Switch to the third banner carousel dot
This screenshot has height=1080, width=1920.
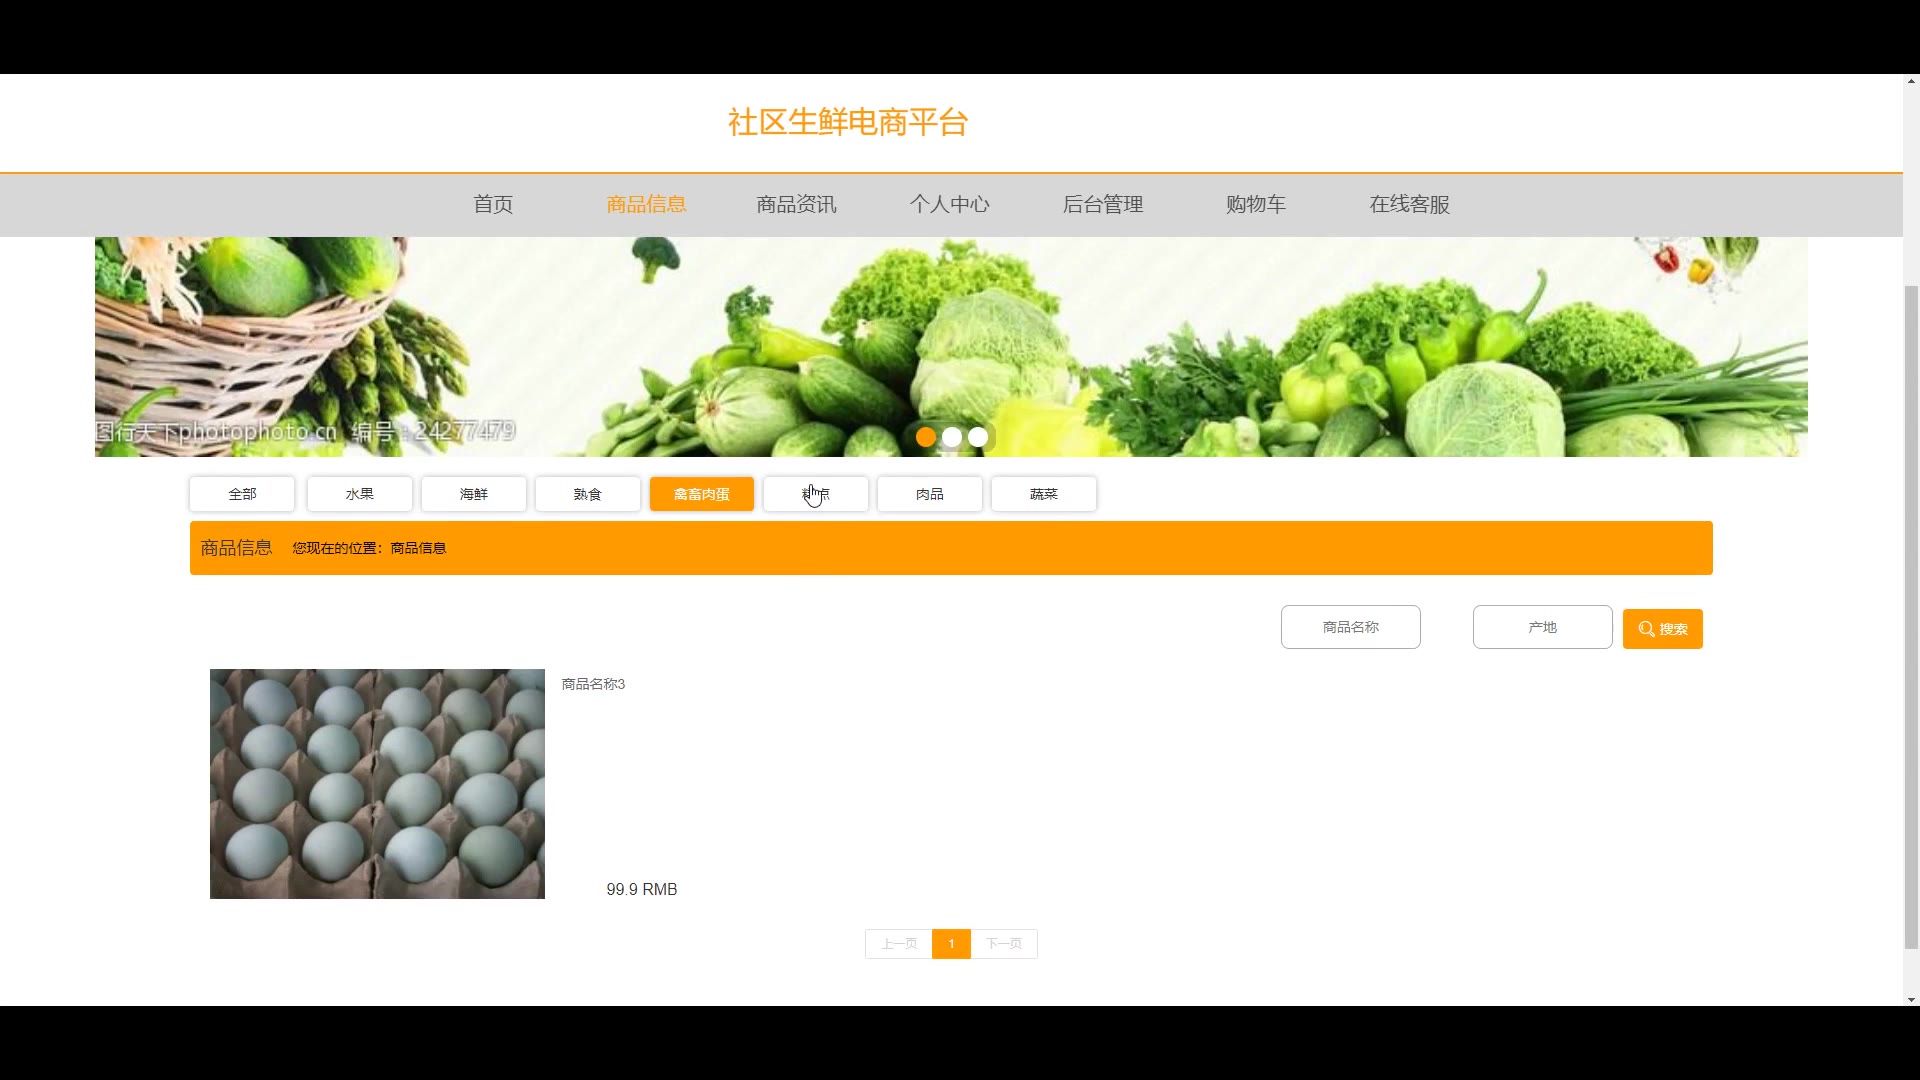point(978,437)
